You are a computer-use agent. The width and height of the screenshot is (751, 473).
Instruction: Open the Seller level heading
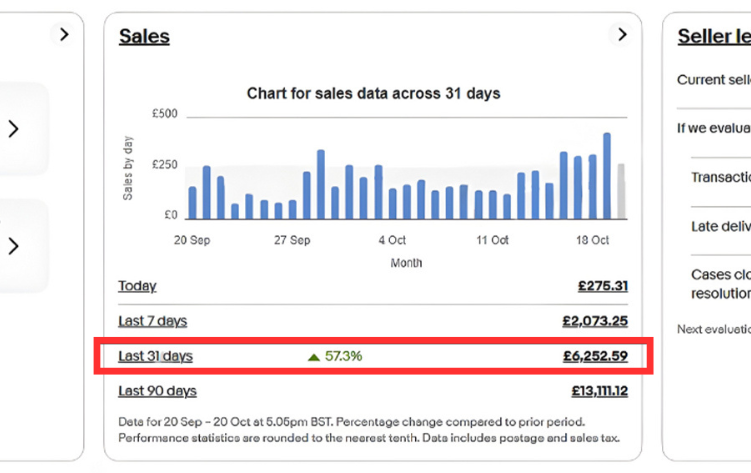click(x=714, y=37)
